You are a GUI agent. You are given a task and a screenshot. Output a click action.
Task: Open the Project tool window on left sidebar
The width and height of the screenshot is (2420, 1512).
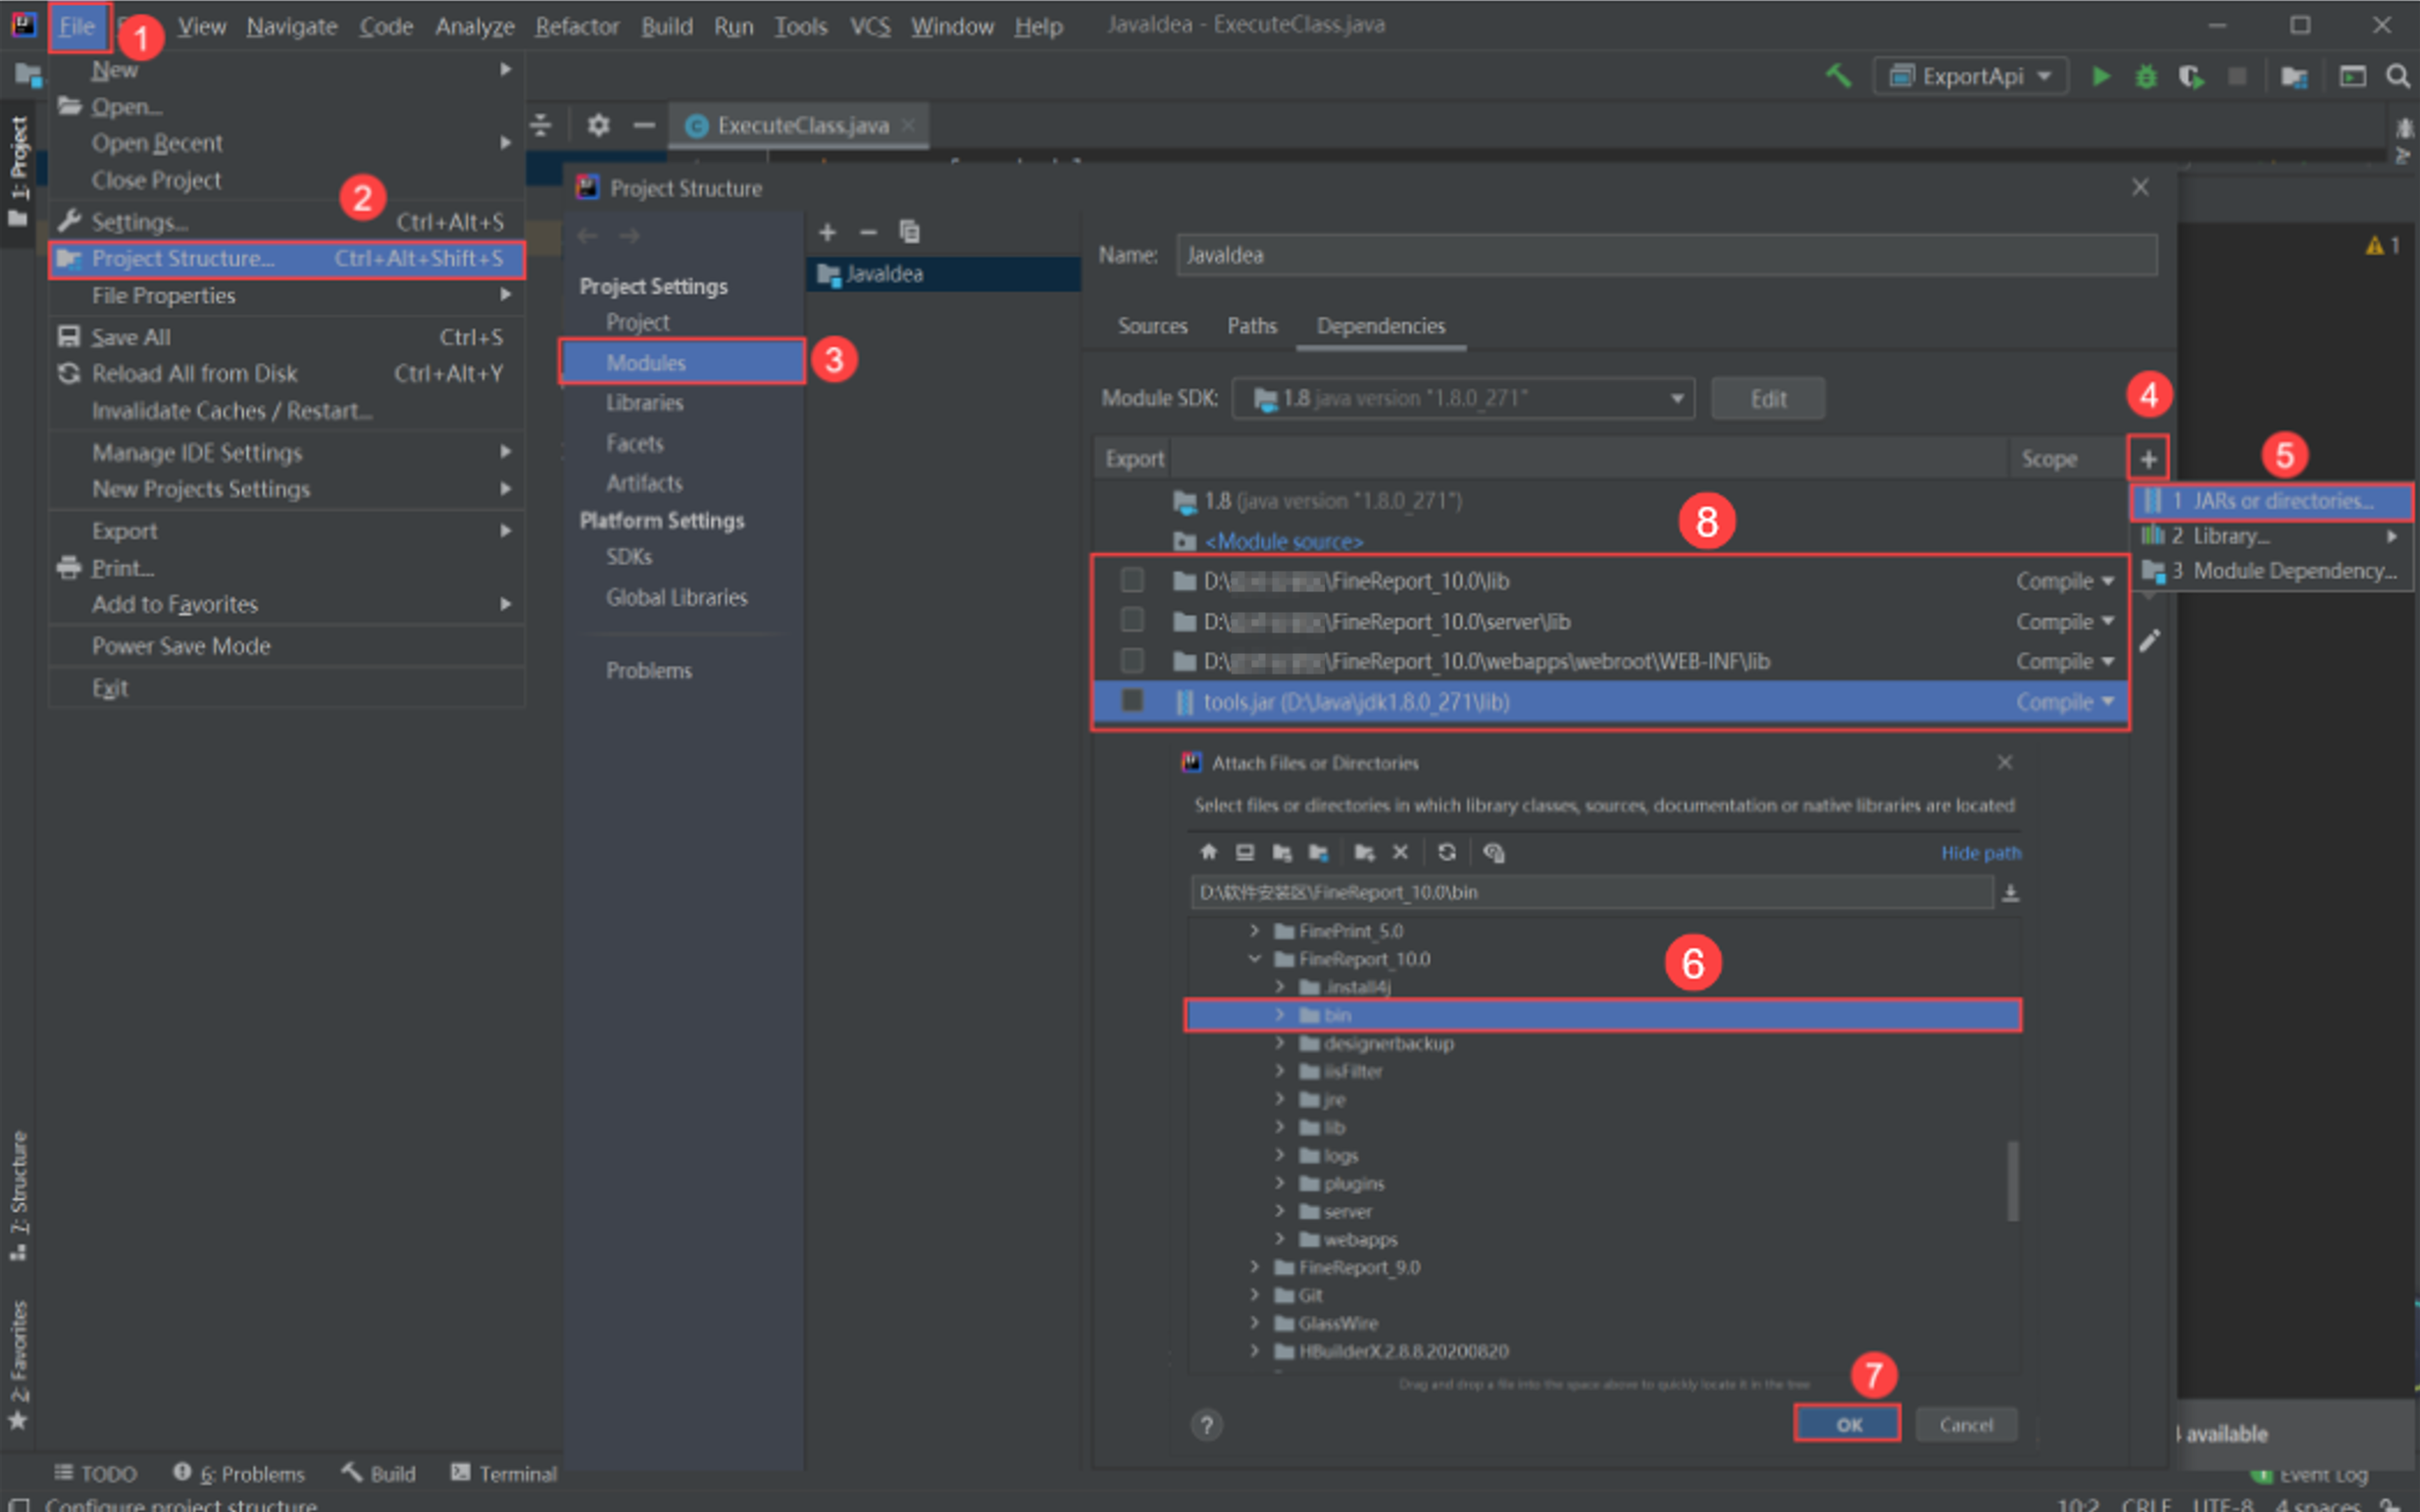[x=18, y=170]
